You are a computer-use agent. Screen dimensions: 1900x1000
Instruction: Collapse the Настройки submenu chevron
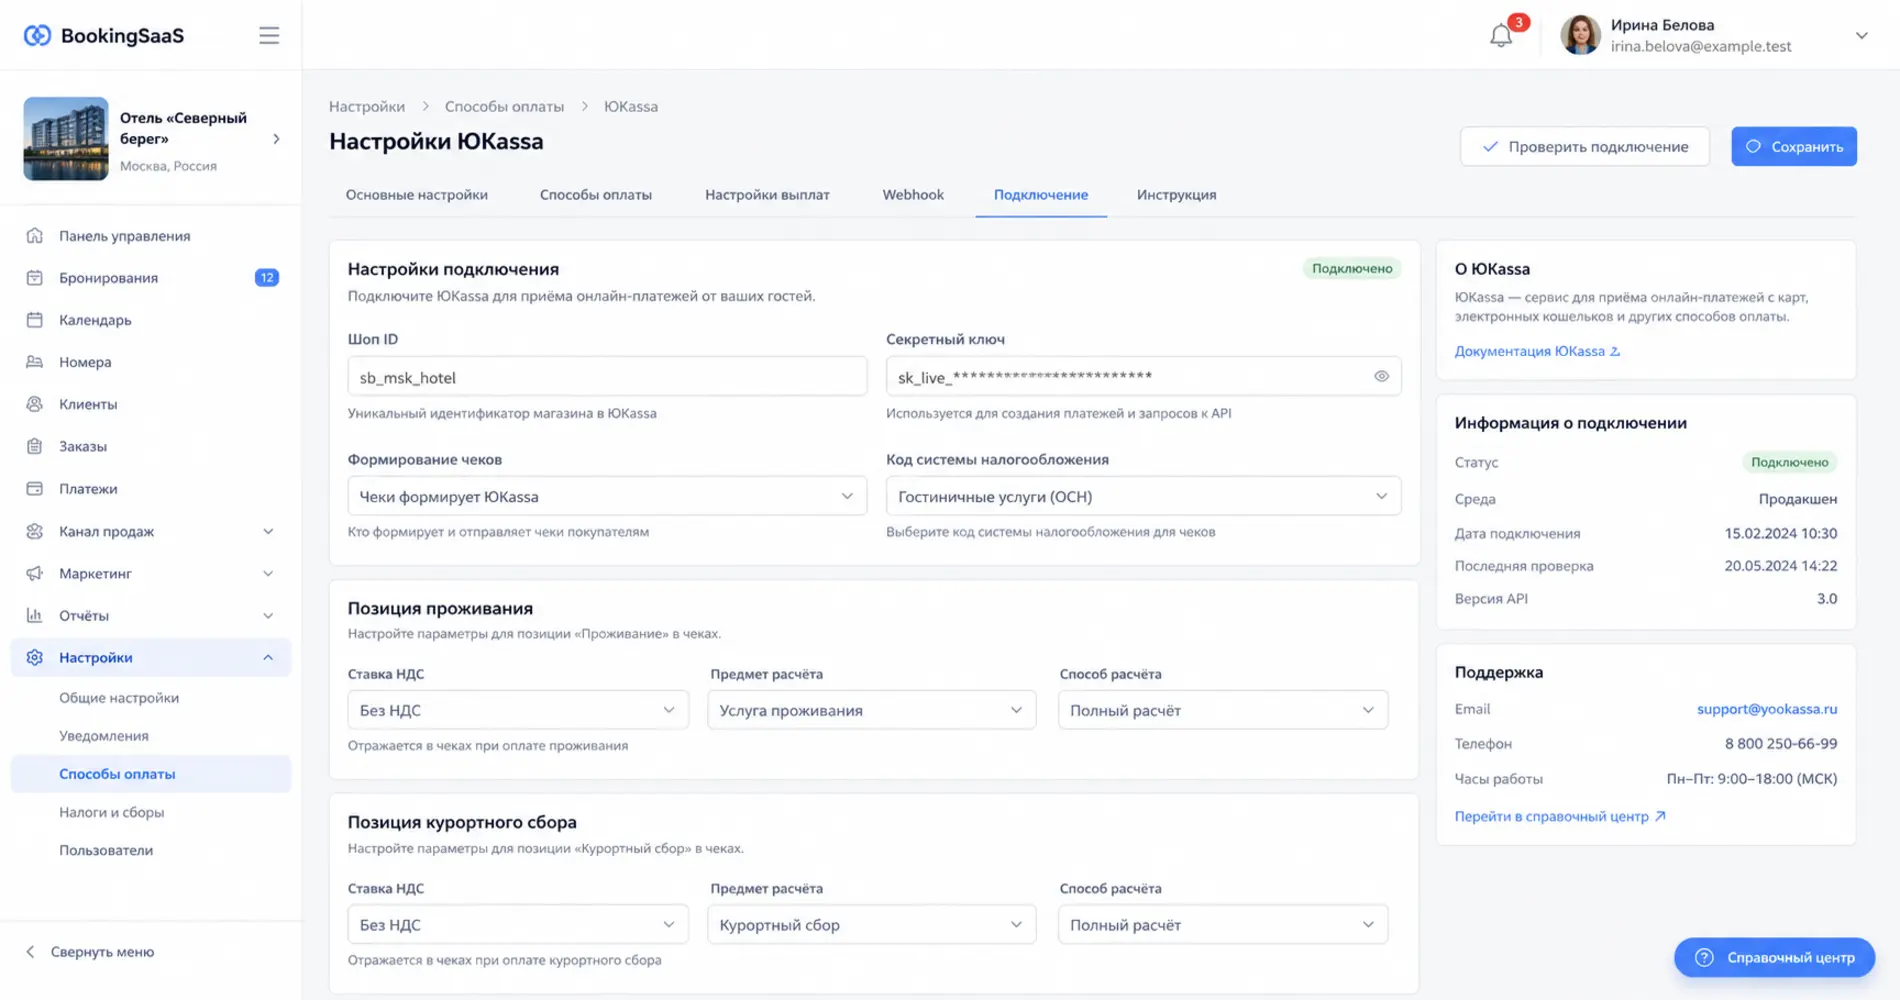coord(268,657)
